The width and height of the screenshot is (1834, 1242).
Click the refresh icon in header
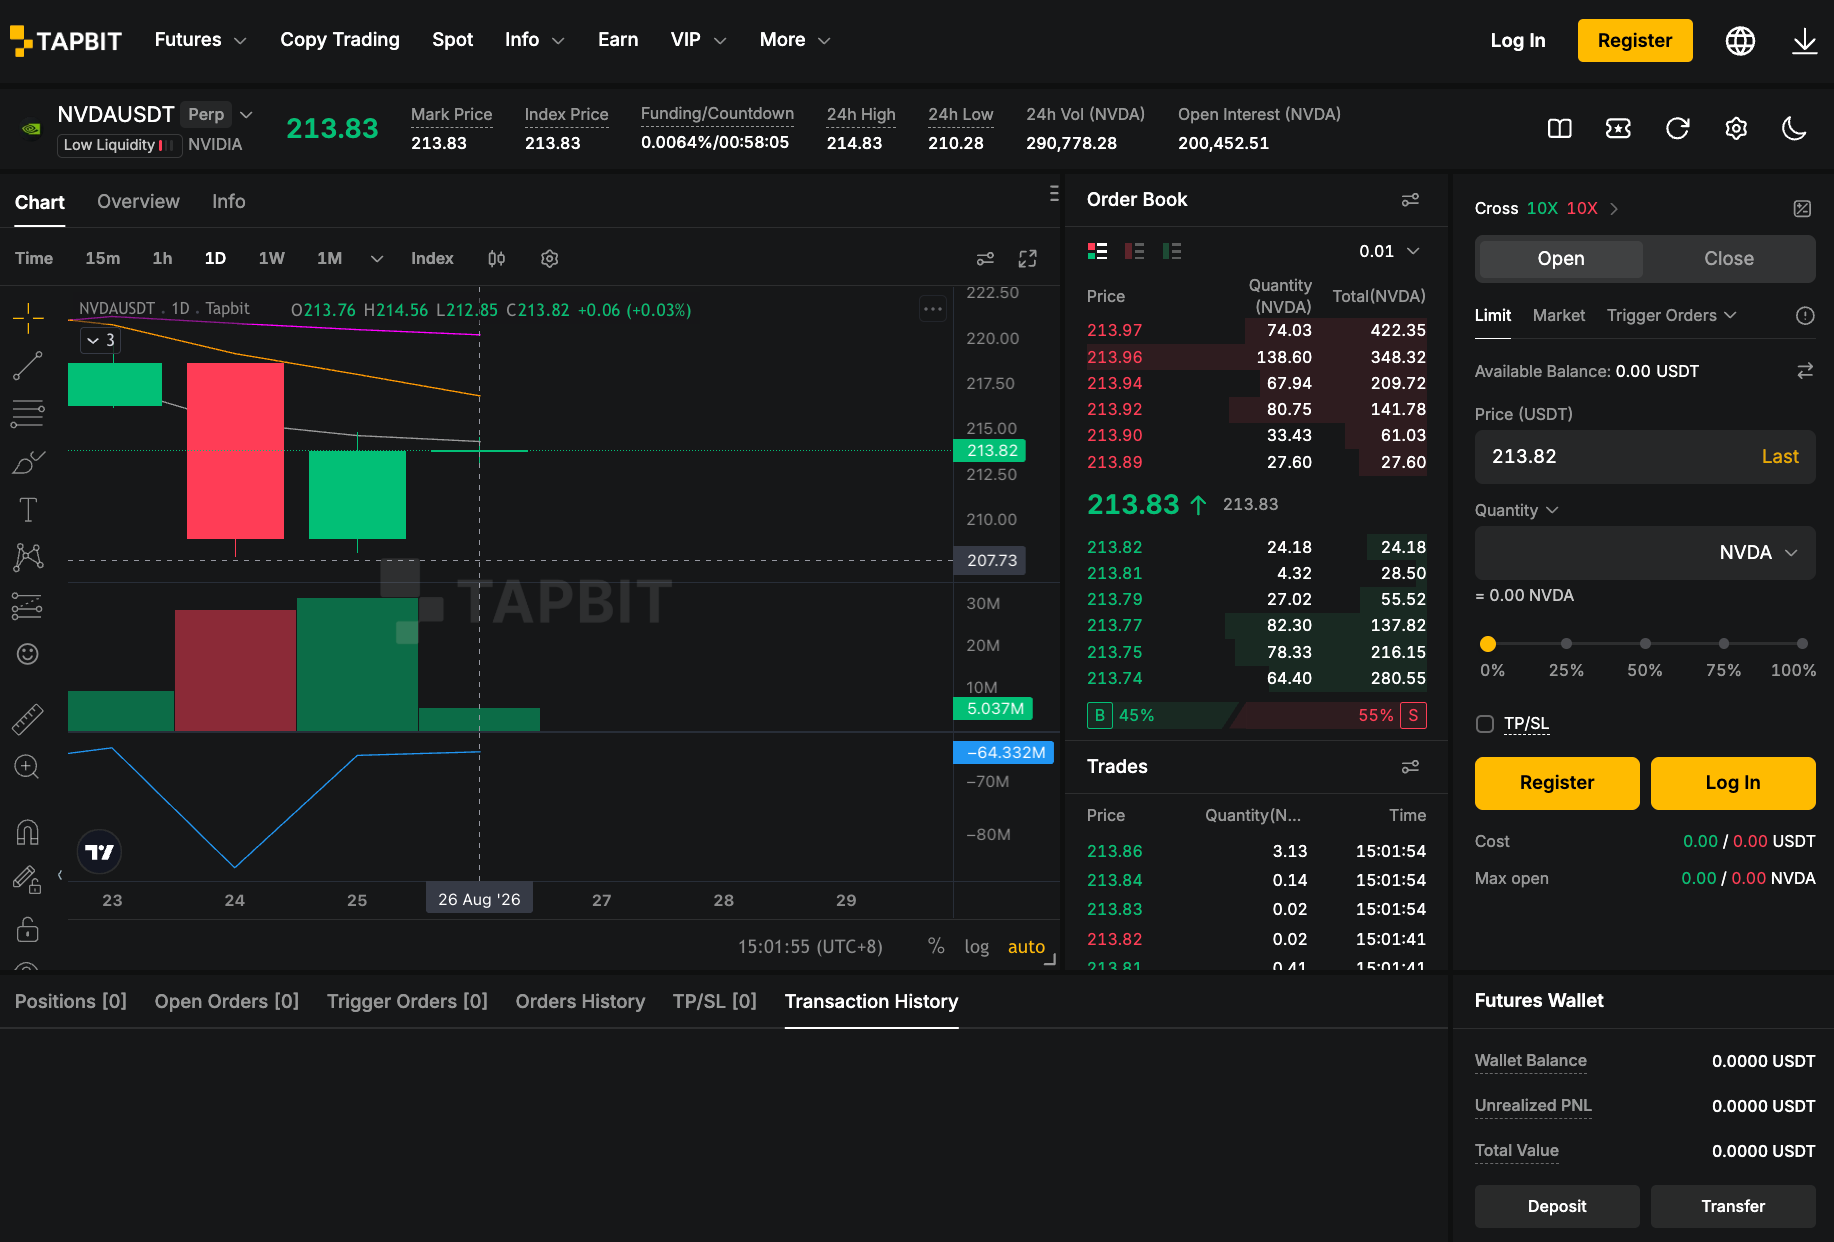pos(1677,128)
